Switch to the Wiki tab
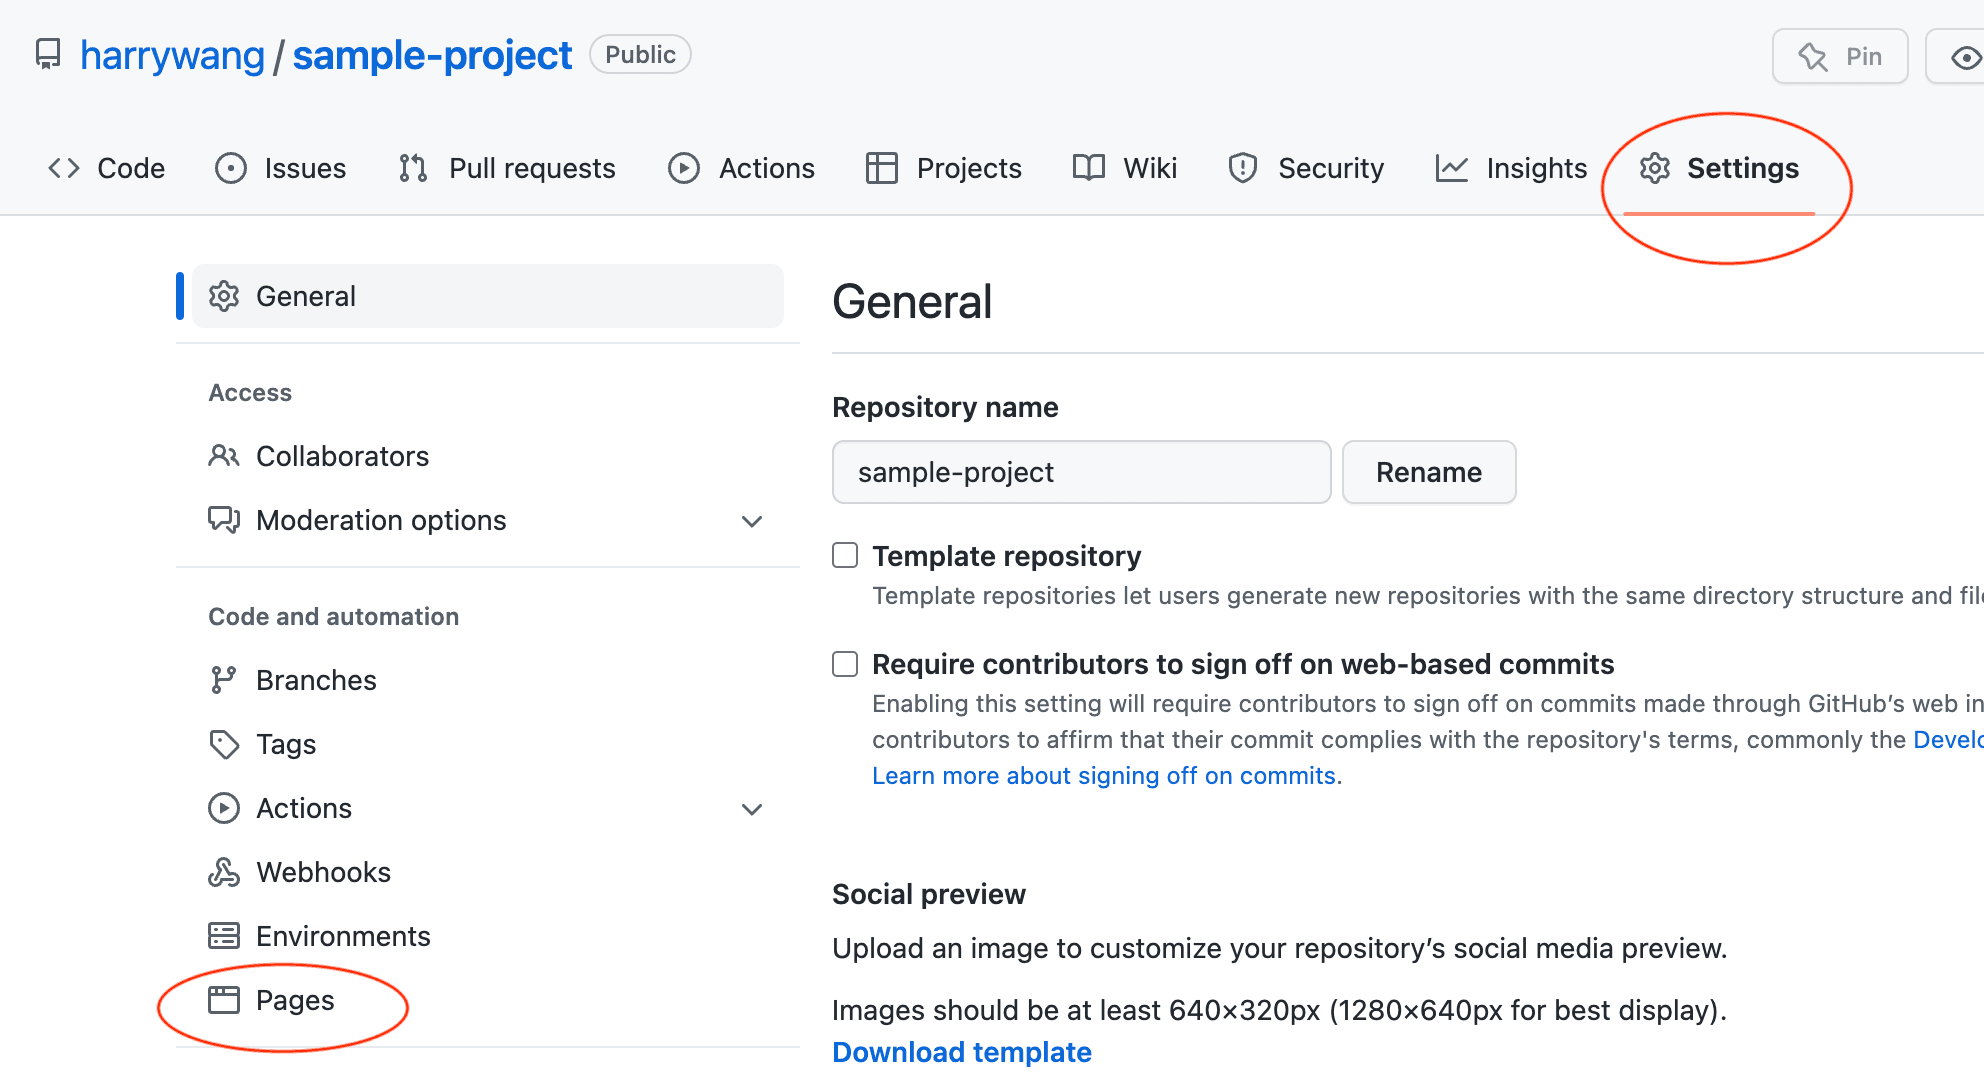Viewport: 1984px width, 1084px height. (1125, 168)
